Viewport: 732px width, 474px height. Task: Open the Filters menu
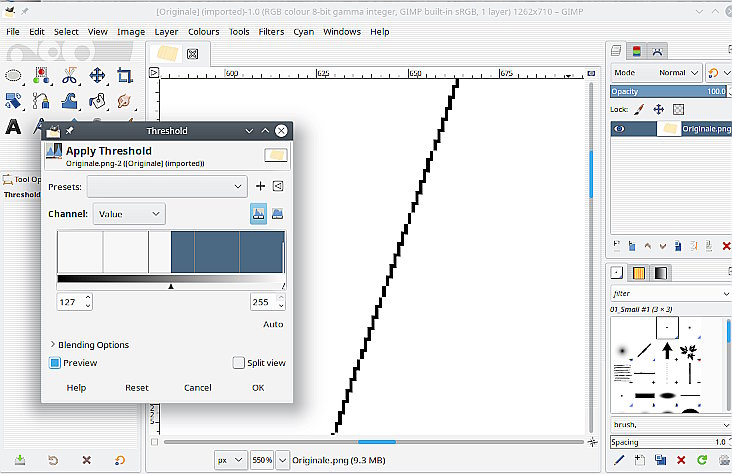271,32
